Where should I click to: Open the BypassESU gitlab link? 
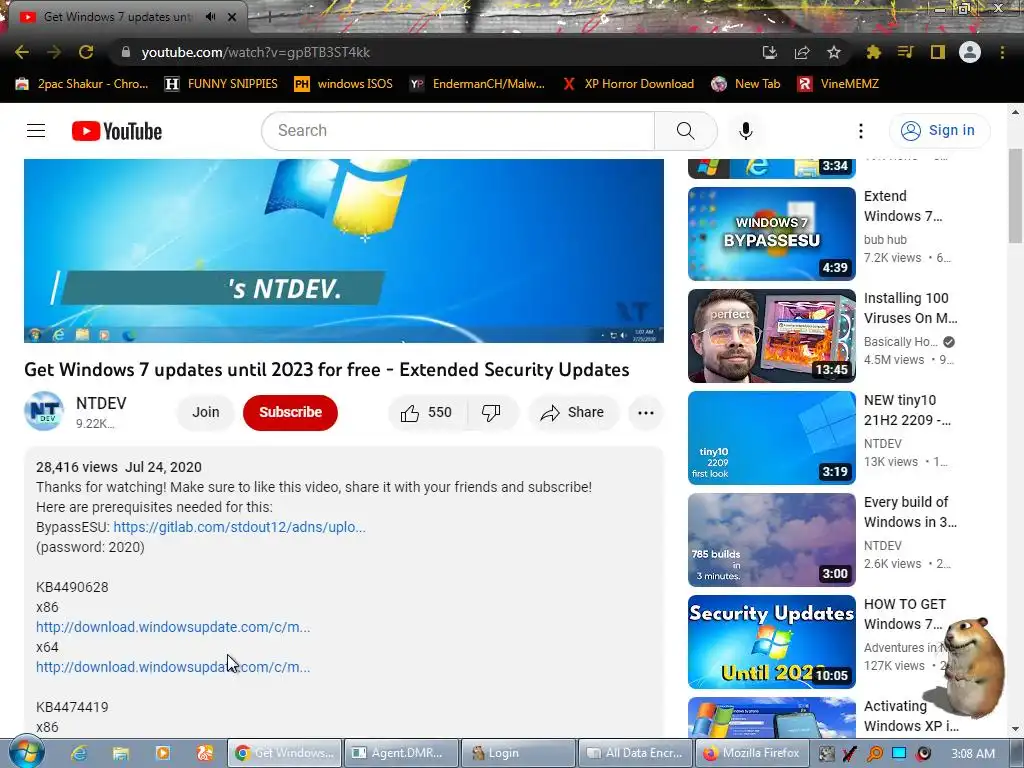(x=239, y=527)
